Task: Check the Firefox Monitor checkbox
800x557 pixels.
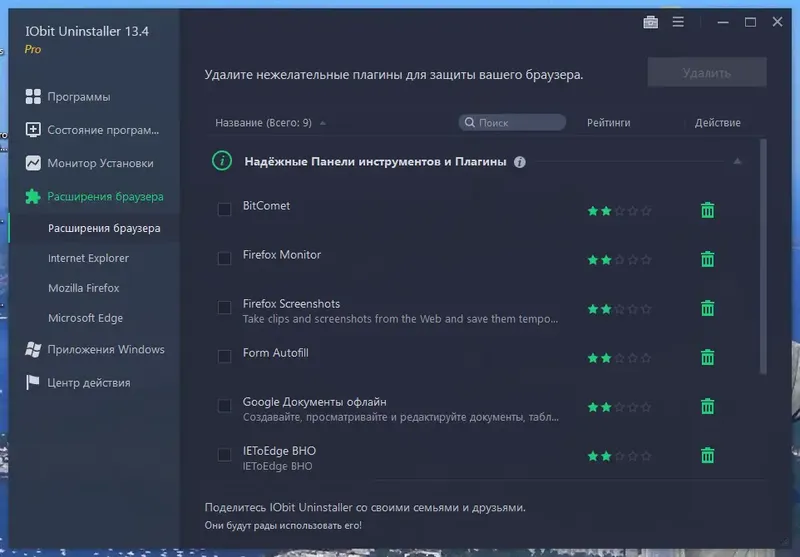Action: tap(224, 258)
